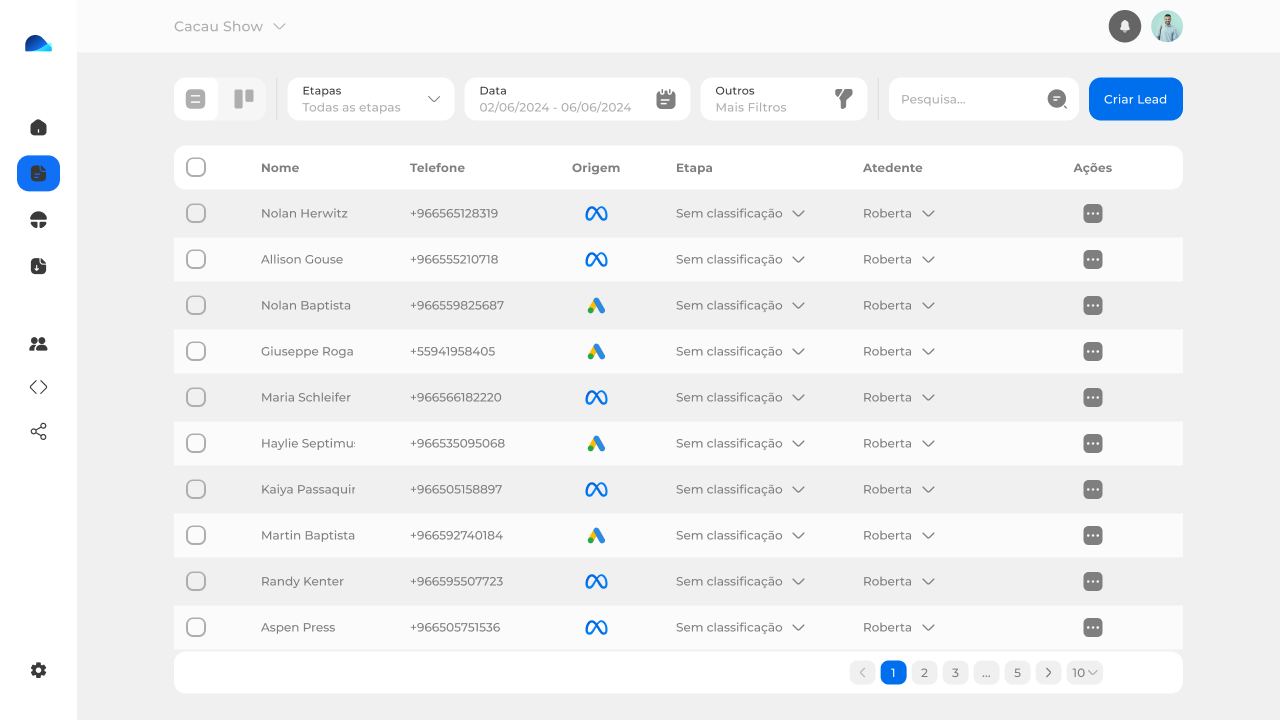Open the Etapas stage filter dropdown
The width and height of the screenshot is (1280, 720).
(371, 99)
